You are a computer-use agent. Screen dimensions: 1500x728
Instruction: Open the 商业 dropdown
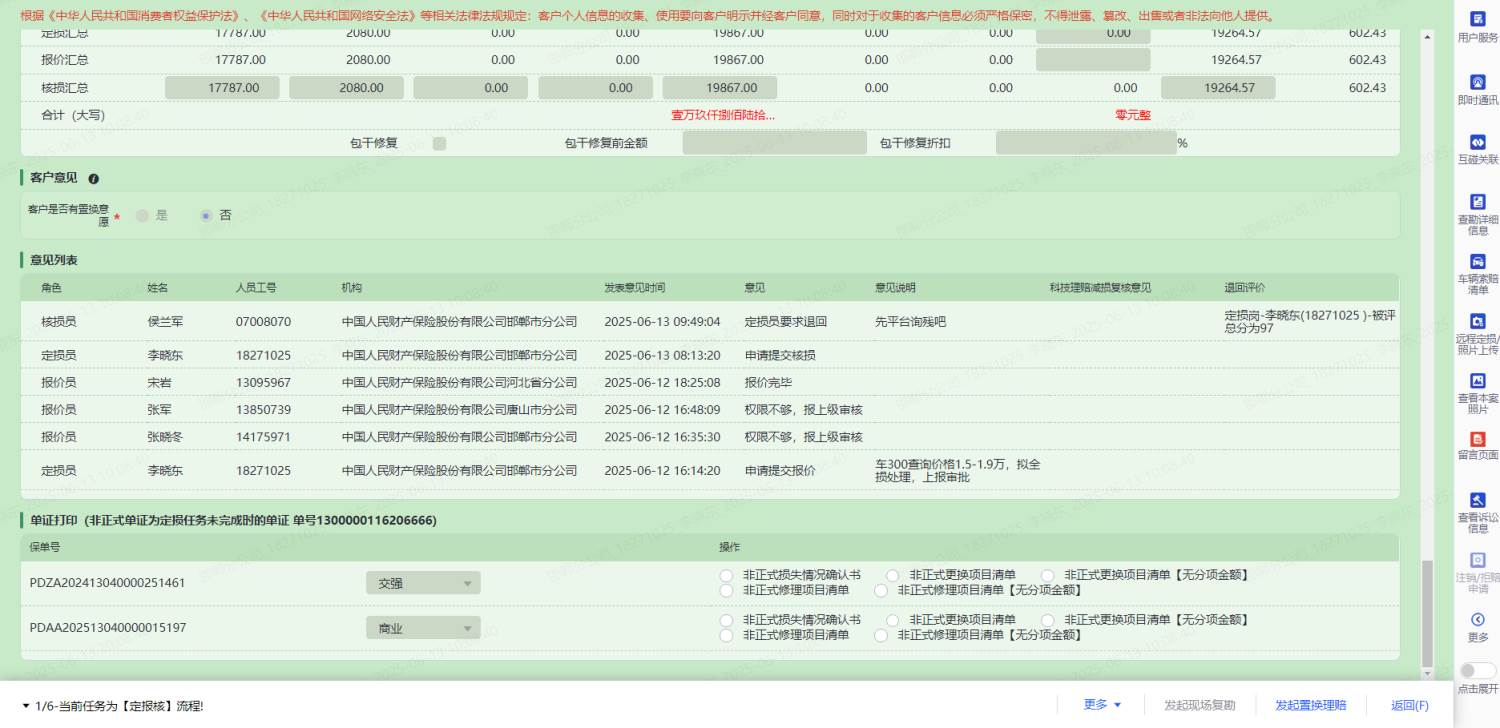(x=423, y=628)
